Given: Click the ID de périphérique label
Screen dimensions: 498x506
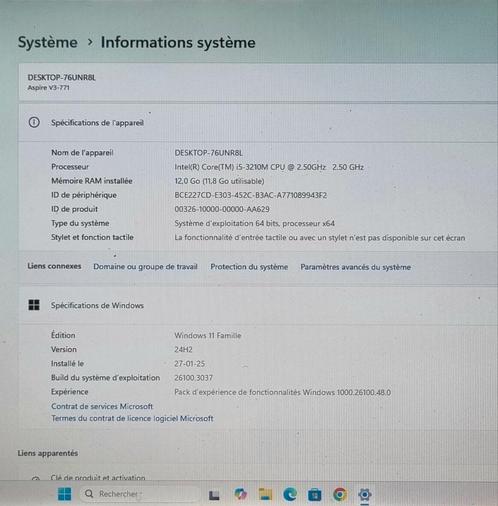Looking at the screenshot, I should coord(84,195).
